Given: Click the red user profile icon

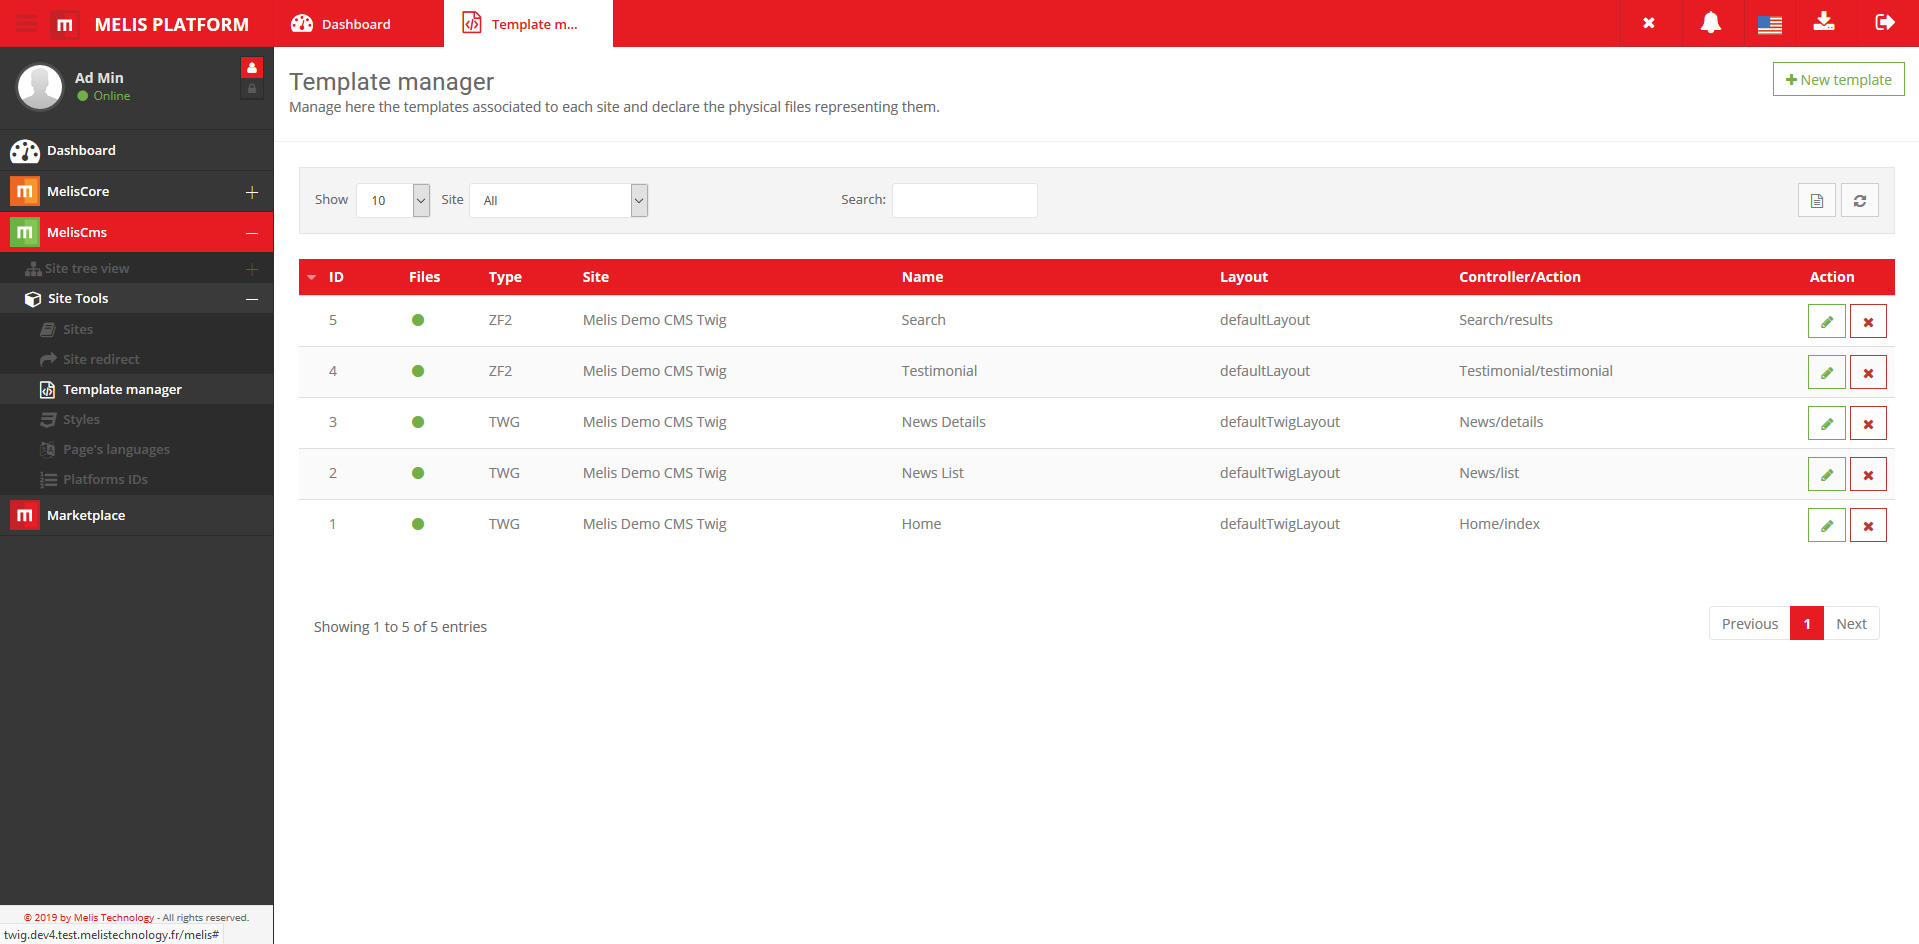Looking at the screenshot, I should (252, 68).
